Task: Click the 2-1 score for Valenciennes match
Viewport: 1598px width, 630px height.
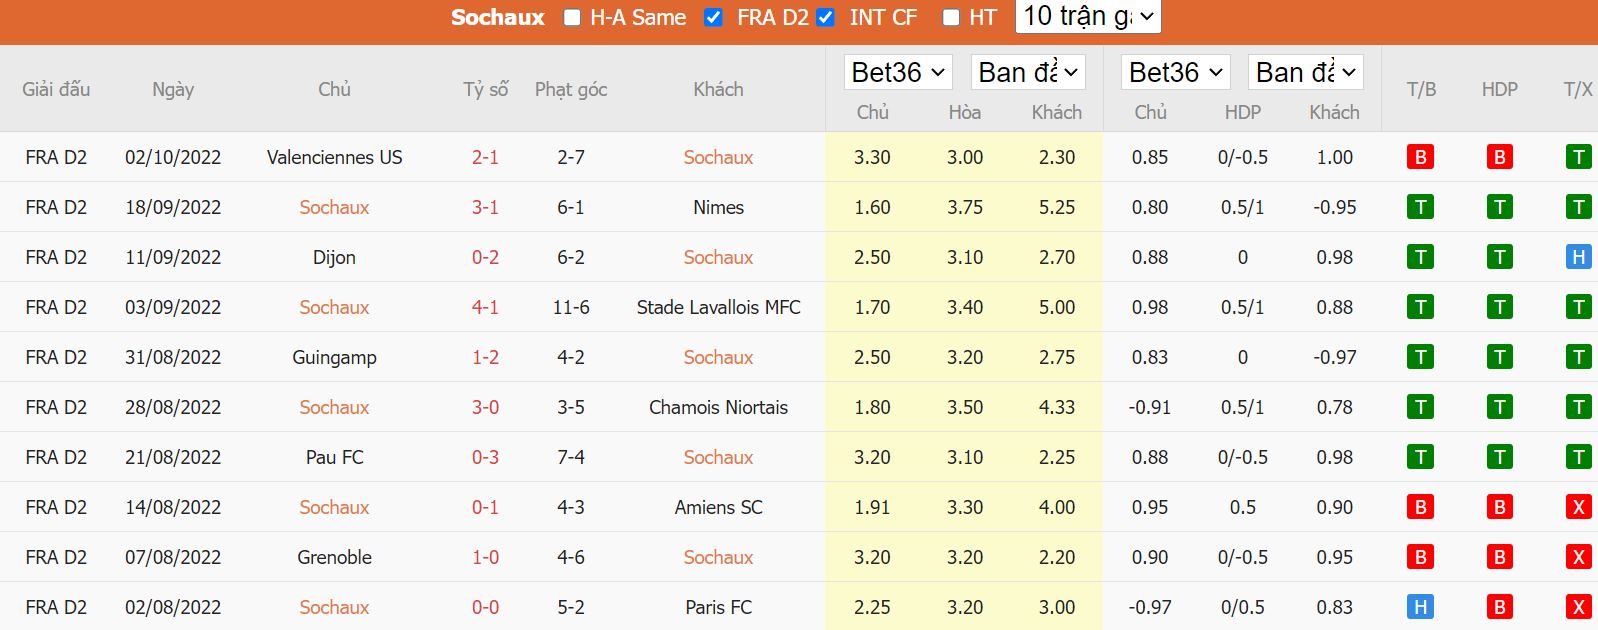Action: 485,157
